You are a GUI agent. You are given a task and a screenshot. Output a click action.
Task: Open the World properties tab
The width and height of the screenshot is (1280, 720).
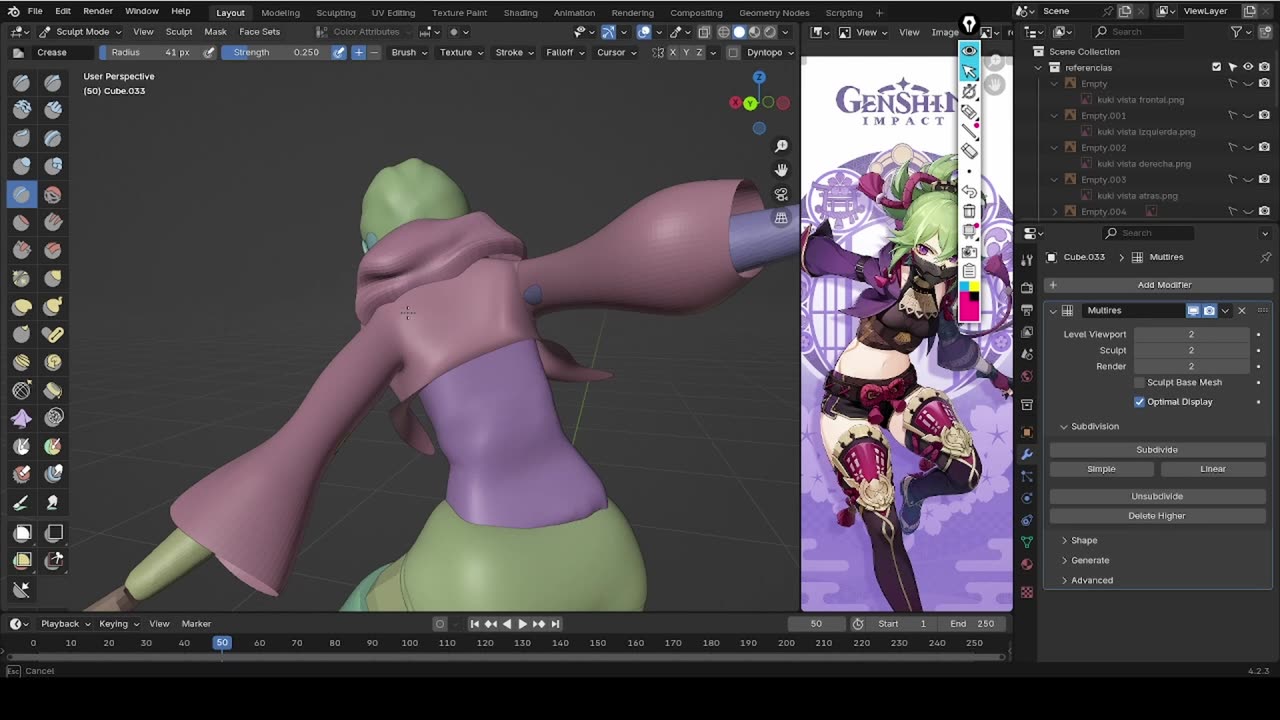point(1027,376)
